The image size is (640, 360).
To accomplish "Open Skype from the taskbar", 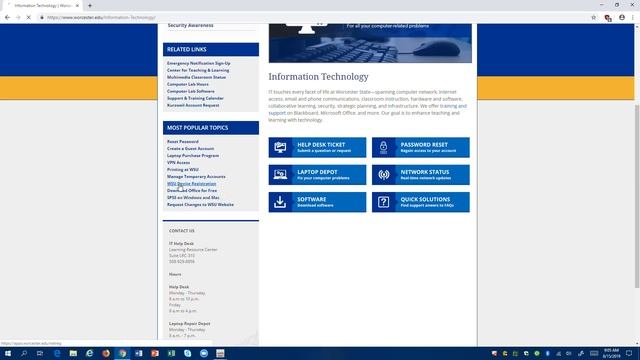I will (x=187, y=353).
